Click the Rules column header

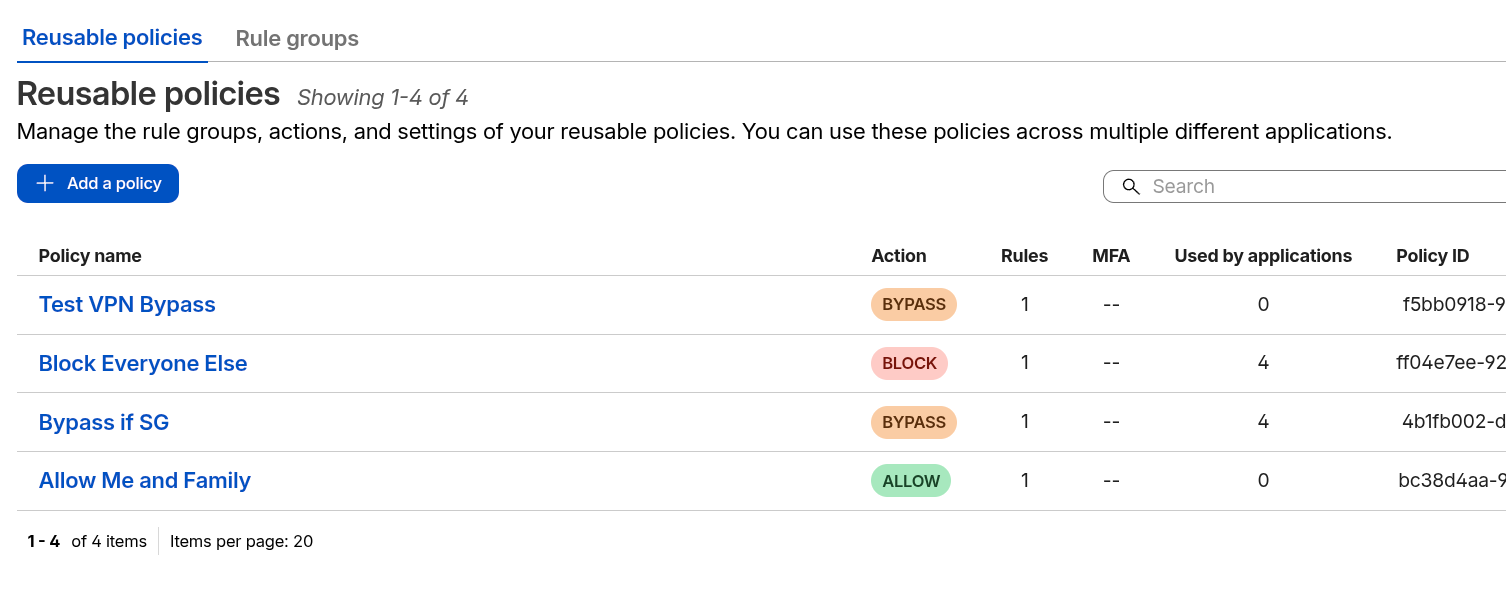coord(1024,256)
